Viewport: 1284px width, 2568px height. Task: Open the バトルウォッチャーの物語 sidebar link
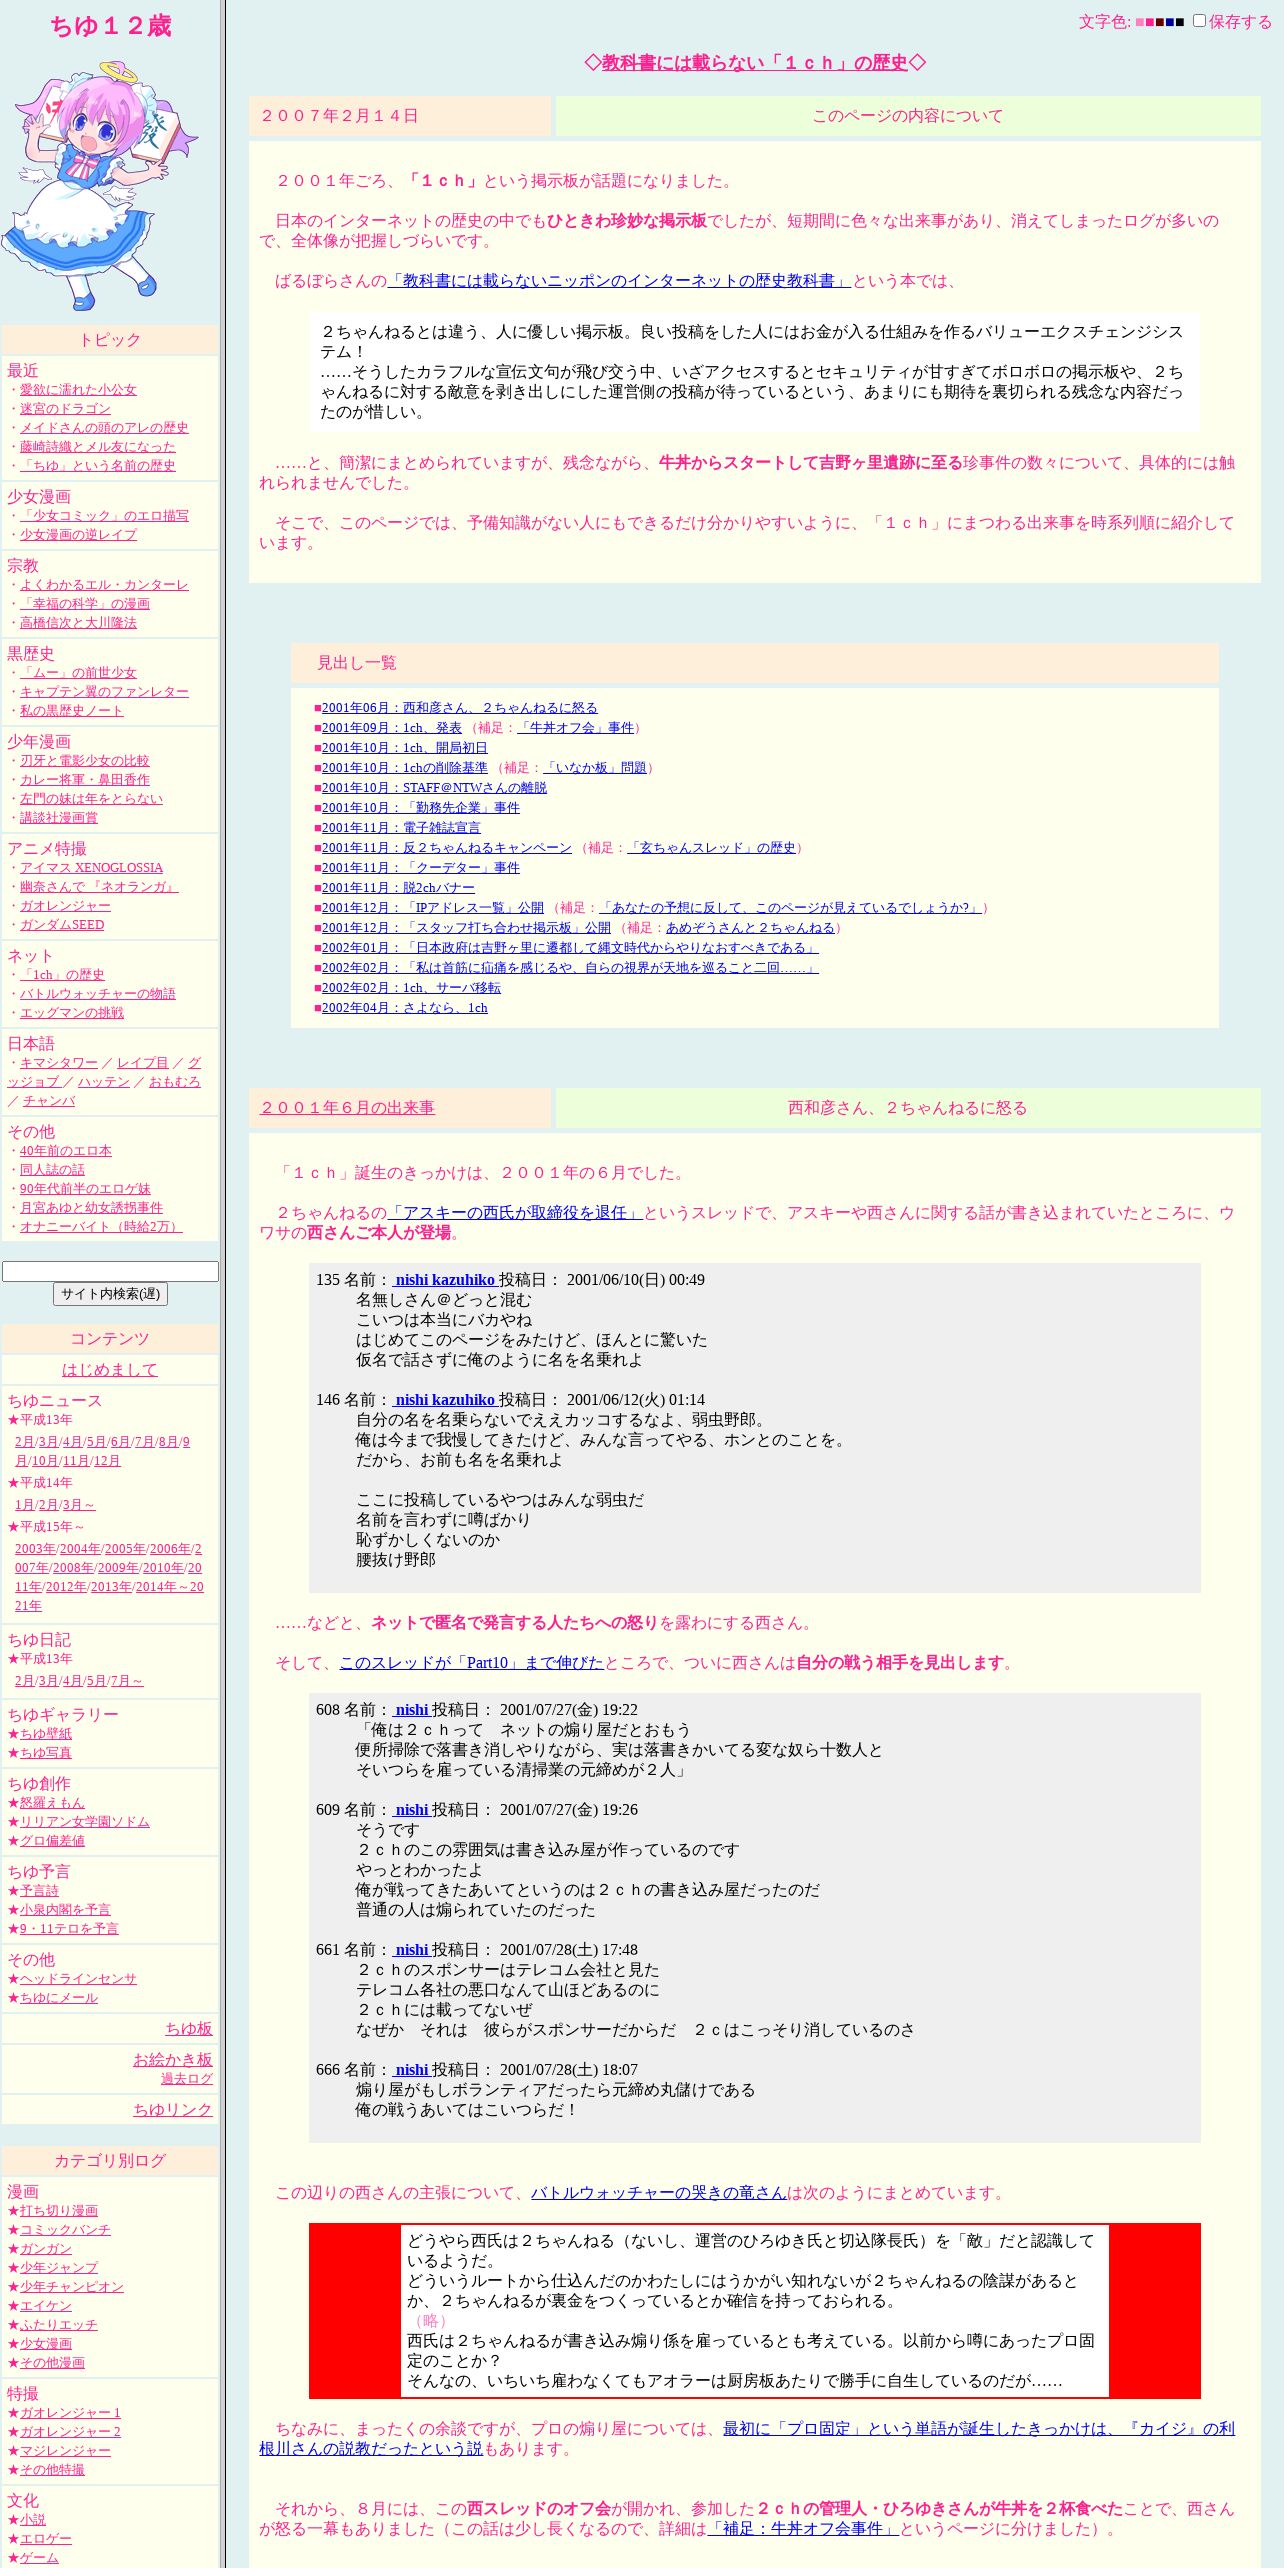coord(98,994)
